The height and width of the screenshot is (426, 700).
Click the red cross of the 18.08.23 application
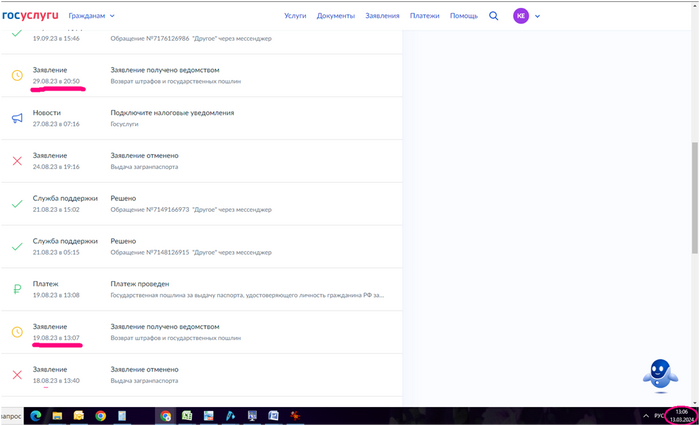(x=17, y=375)
